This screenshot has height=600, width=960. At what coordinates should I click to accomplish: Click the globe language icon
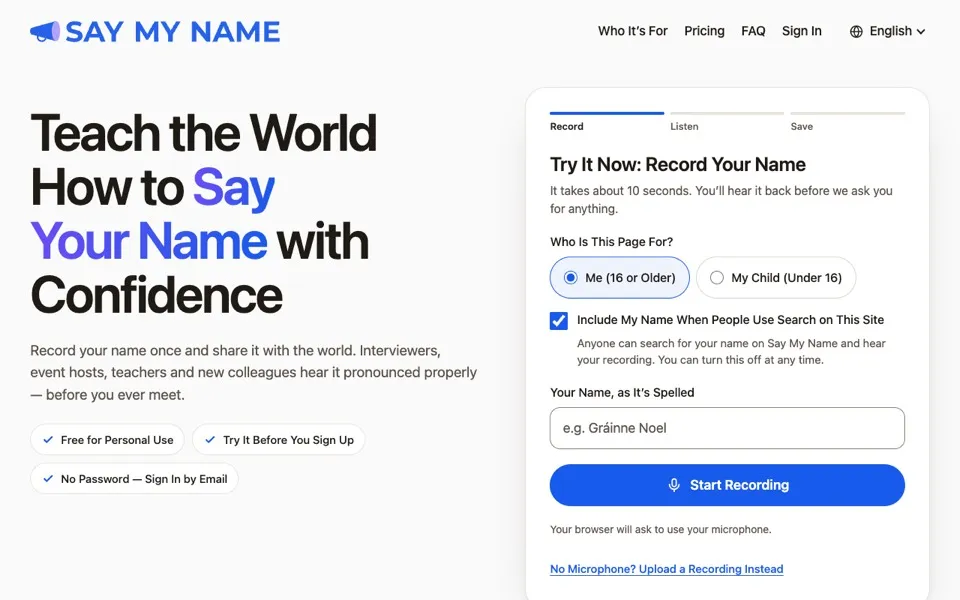(856, 31)
